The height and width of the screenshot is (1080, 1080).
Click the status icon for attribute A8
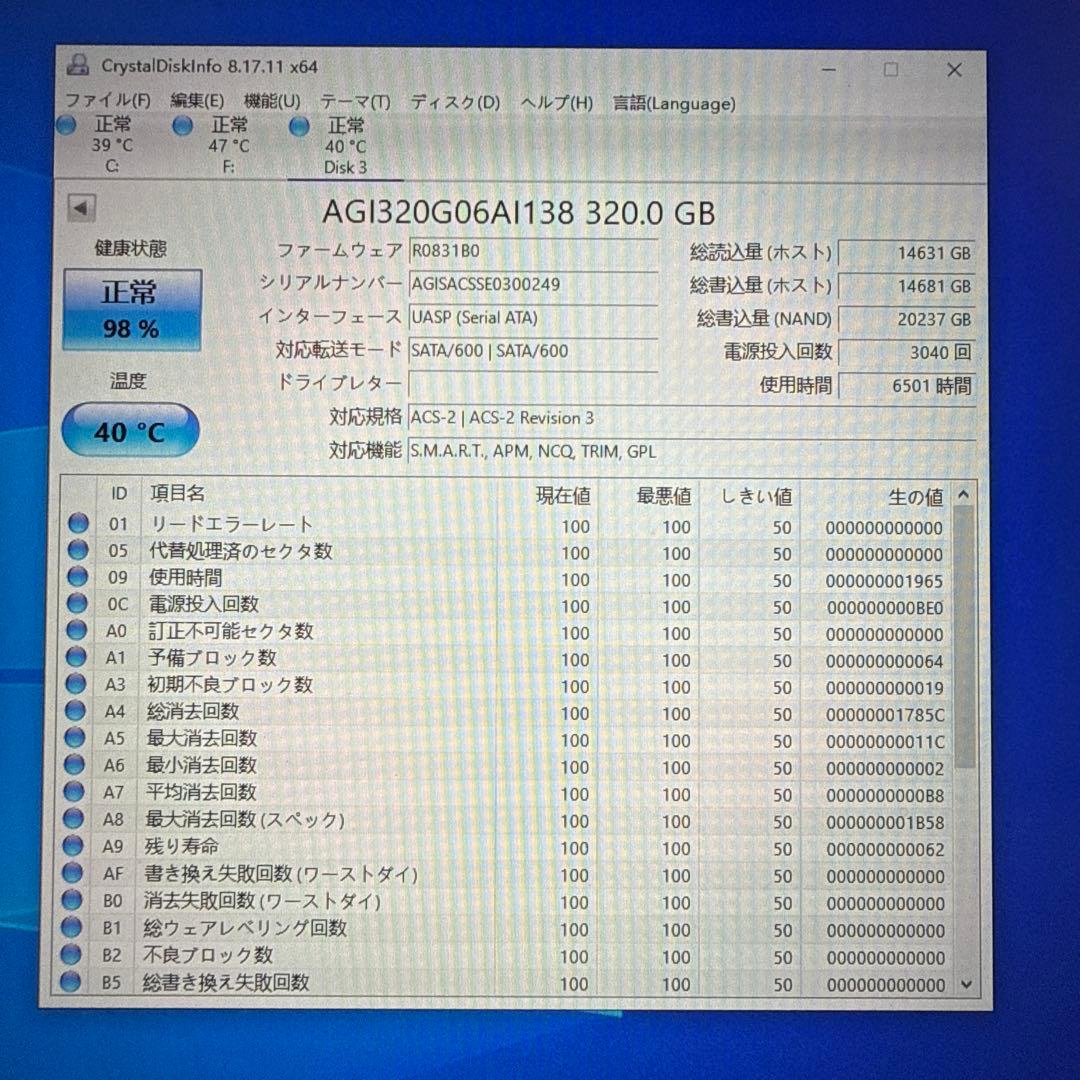73,818
